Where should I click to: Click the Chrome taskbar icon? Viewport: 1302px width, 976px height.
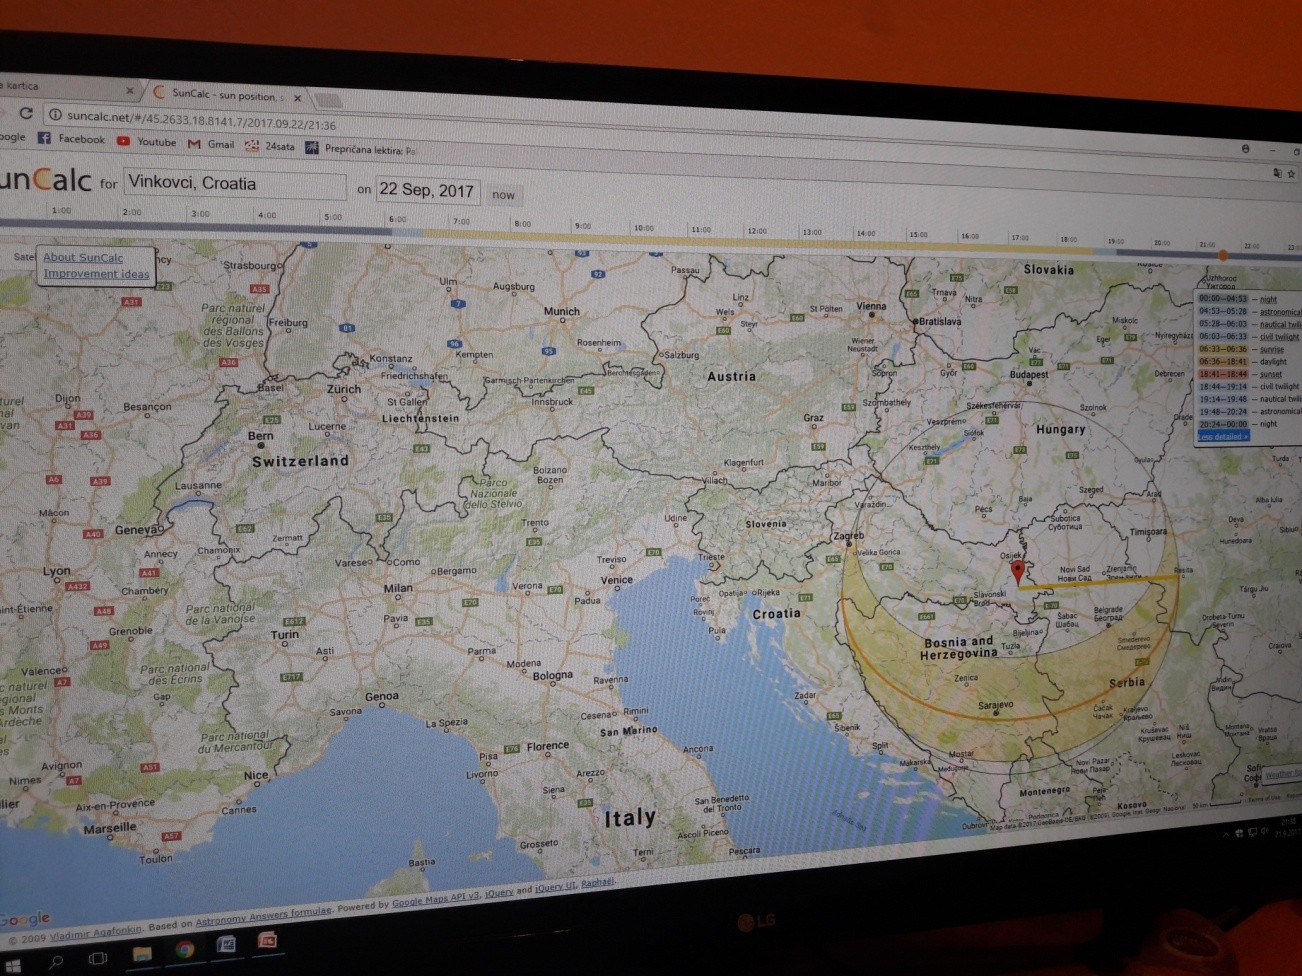click(x=185, y=949)
